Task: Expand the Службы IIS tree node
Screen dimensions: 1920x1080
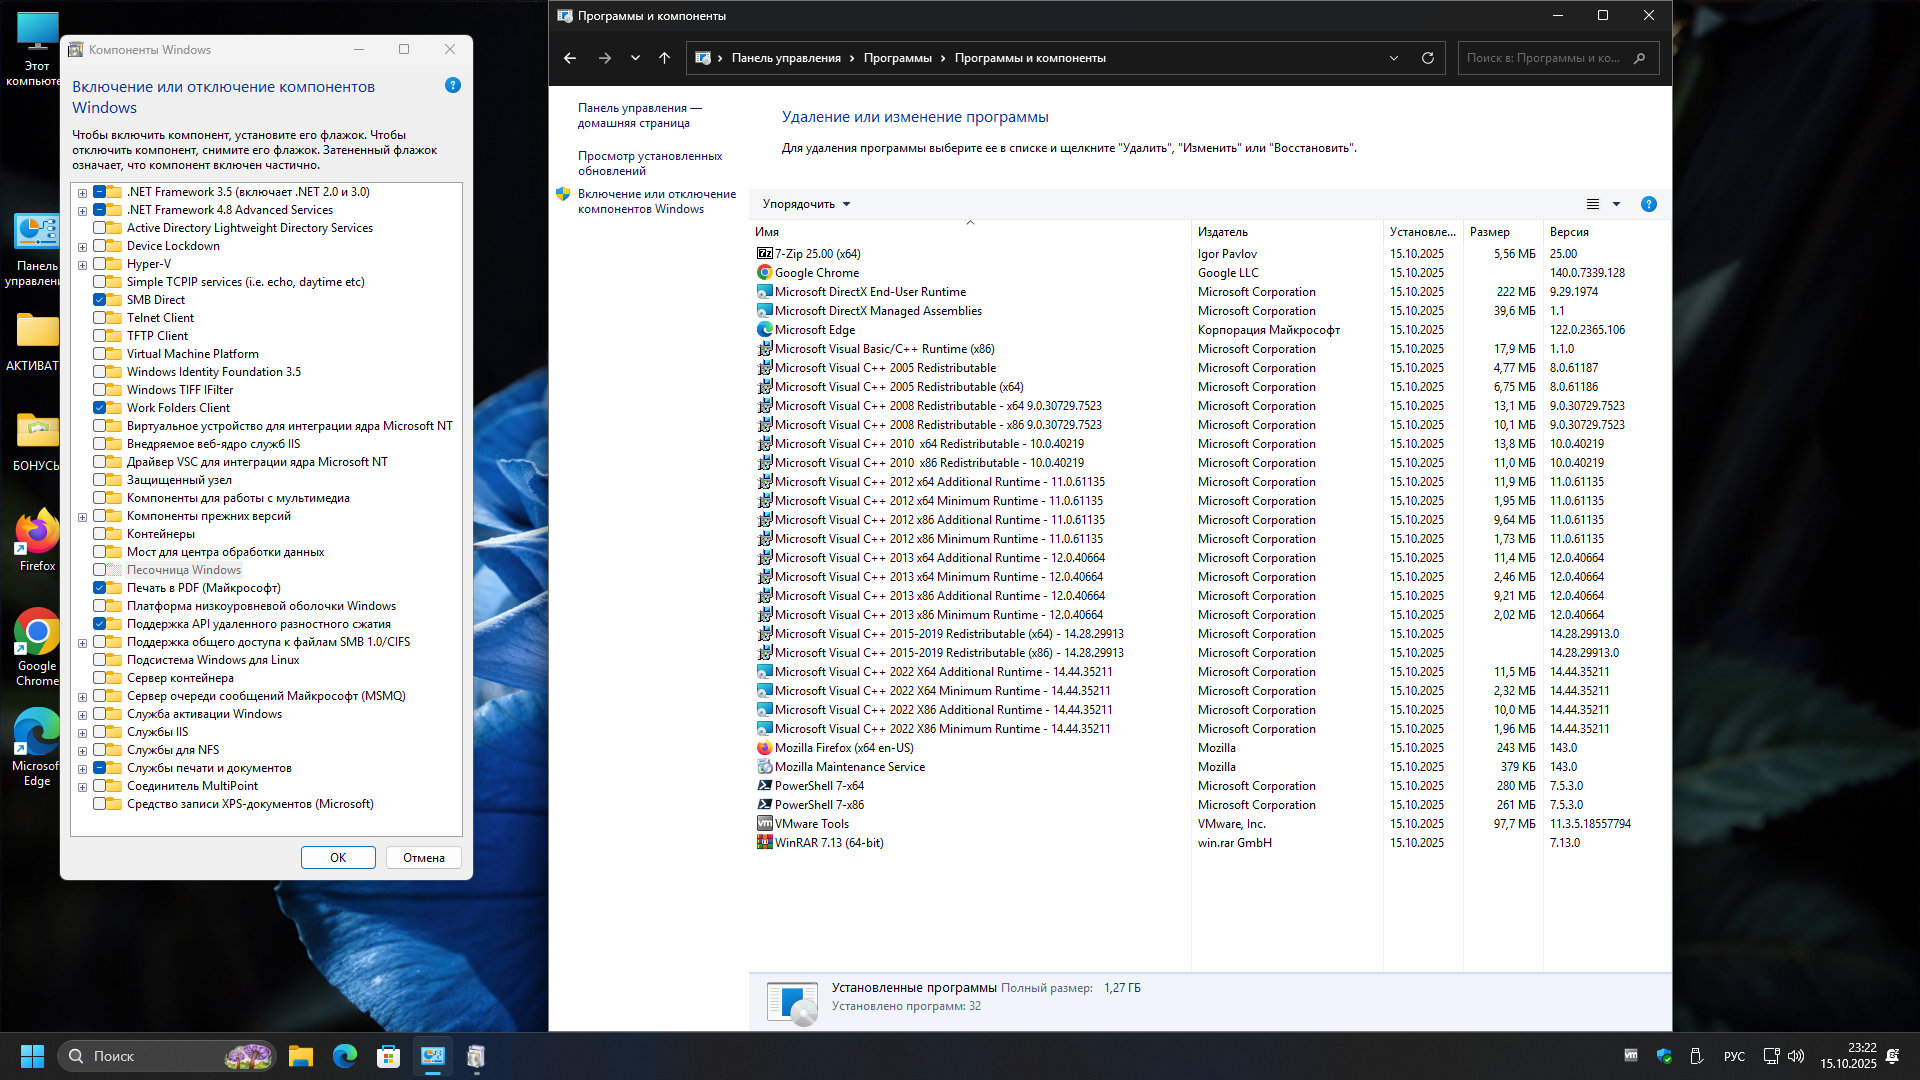Action: [x=82, y=733]
